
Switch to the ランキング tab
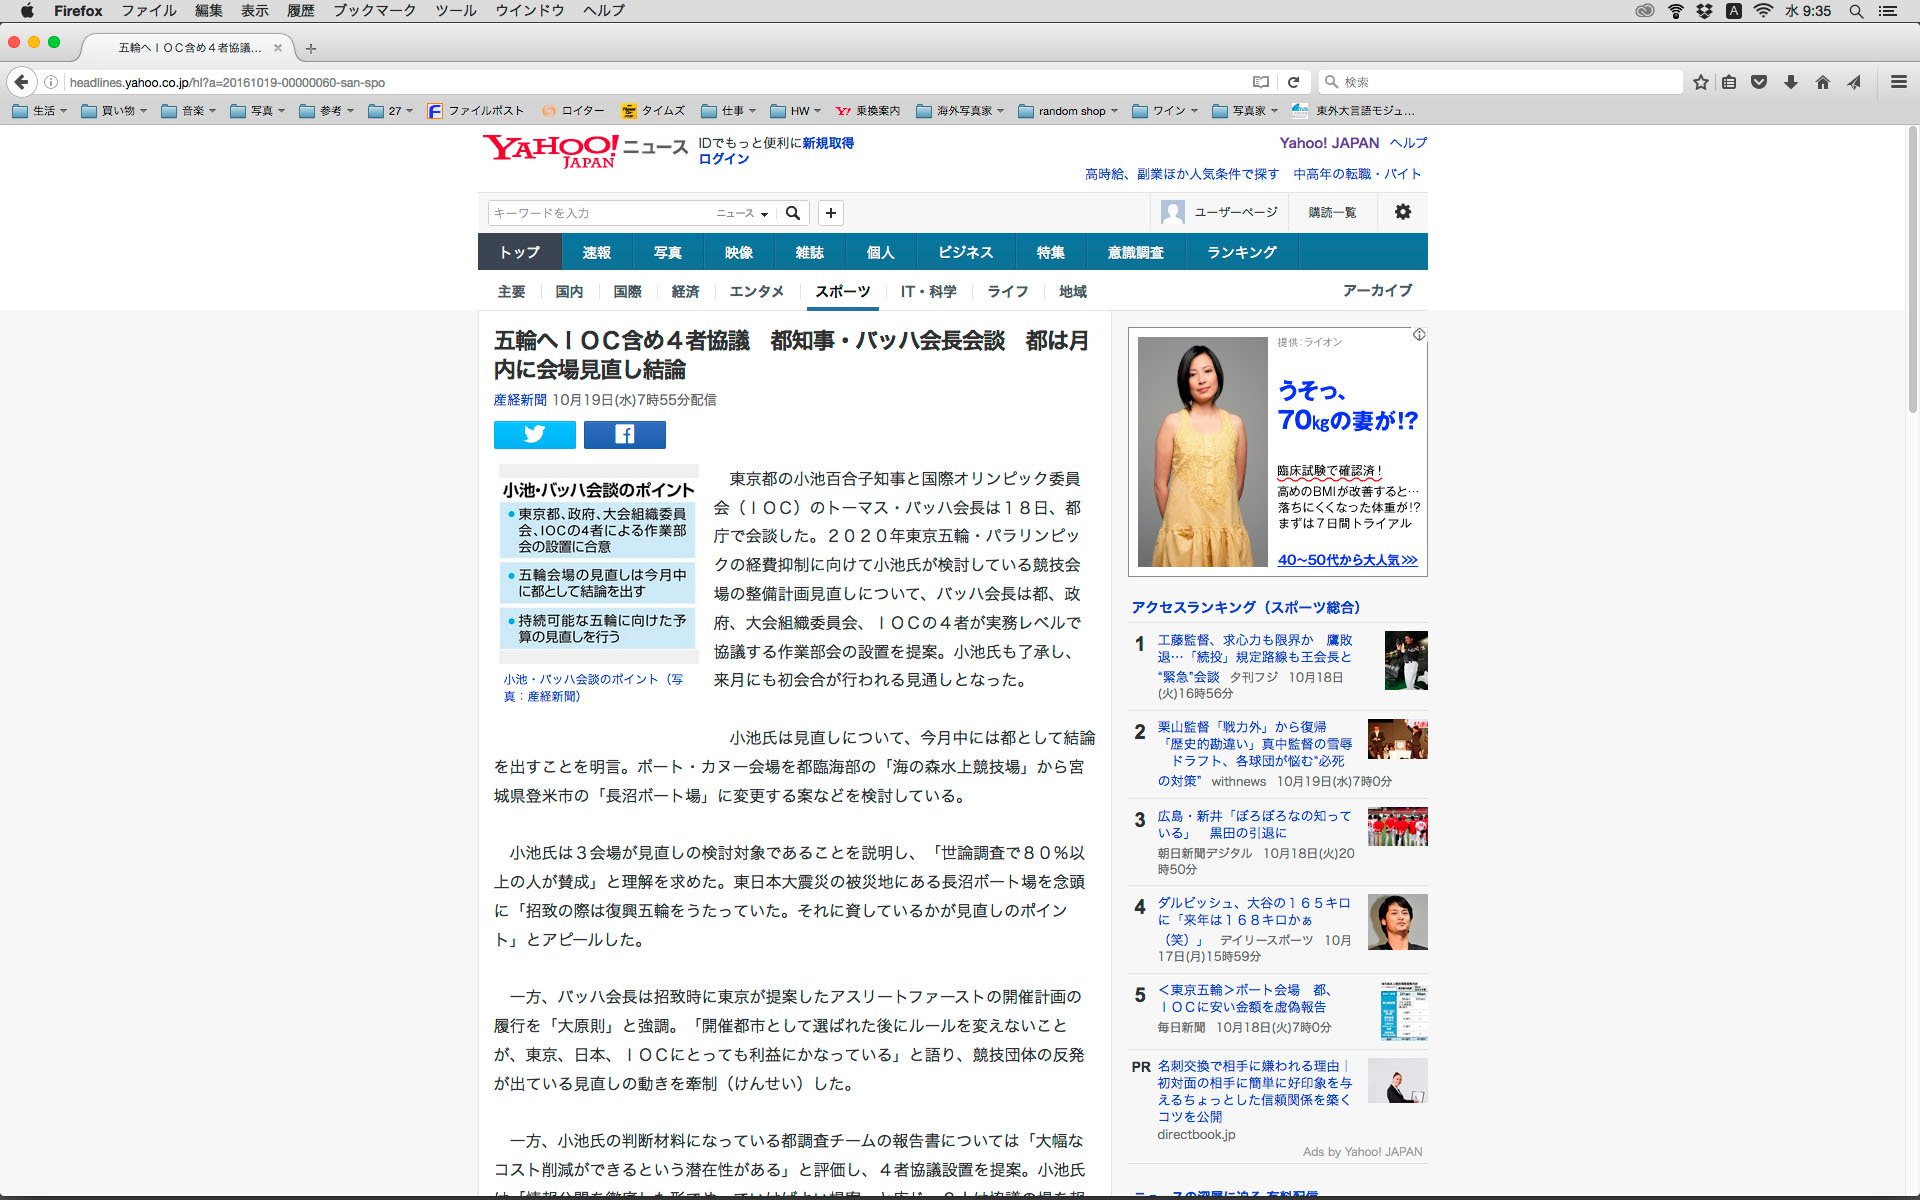pos(1241,252)
